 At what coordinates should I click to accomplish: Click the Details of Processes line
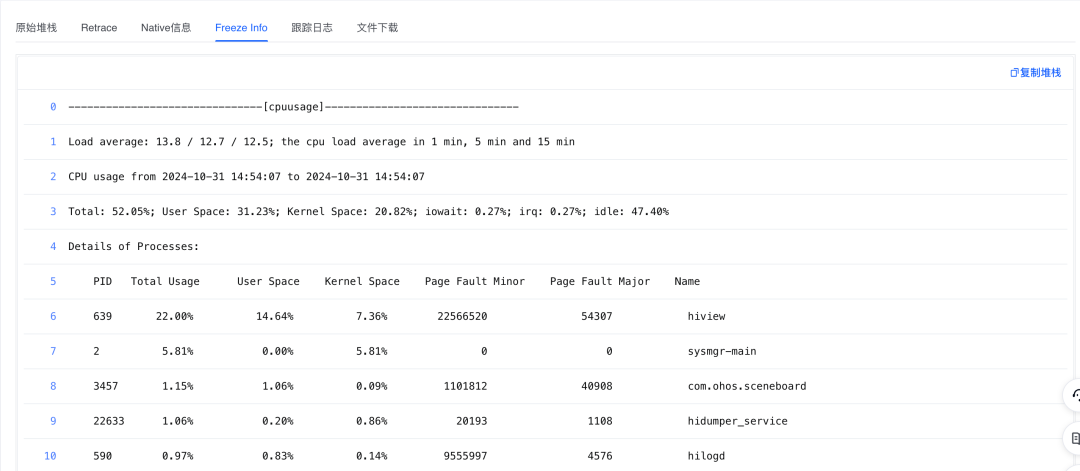point(134,246)
